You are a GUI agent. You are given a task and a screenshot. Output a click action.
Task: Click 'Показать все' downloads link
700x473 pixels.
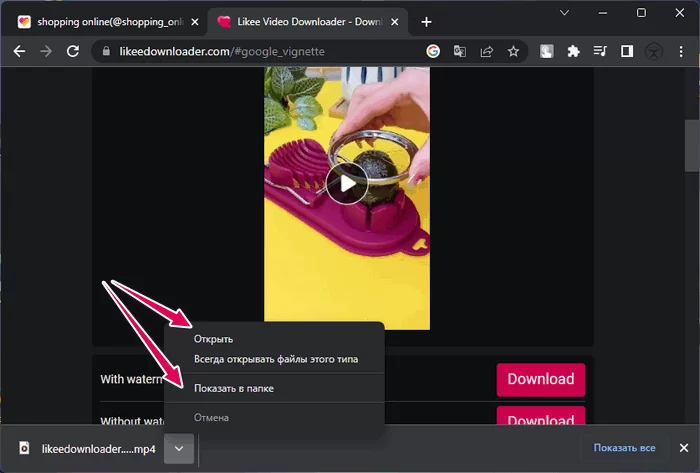624,449
